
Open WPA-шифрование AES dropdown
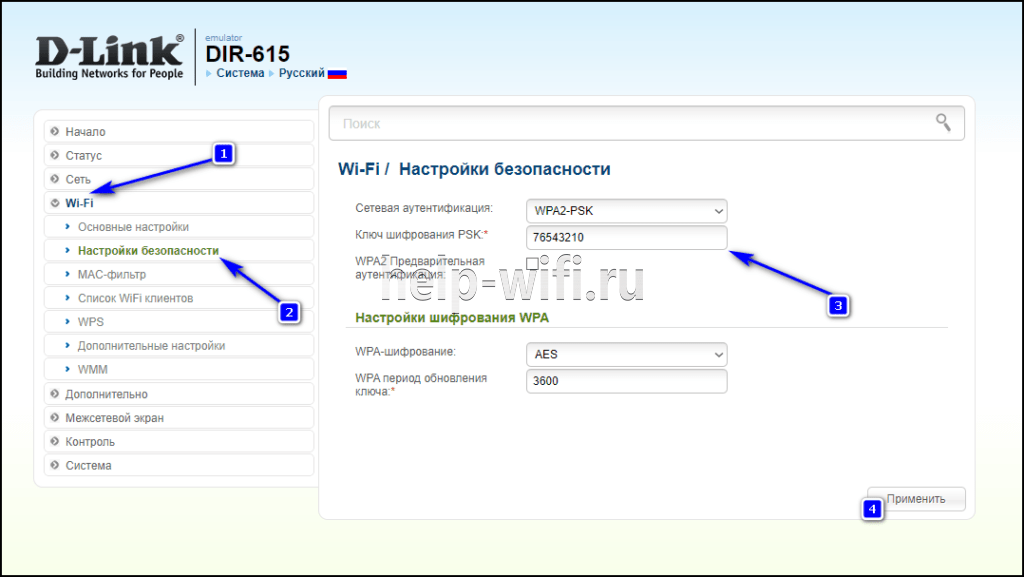tap(626, 354)
